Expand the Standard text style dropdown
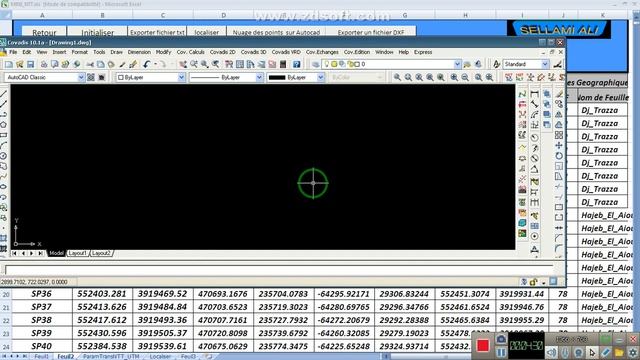 click(545, 64)
